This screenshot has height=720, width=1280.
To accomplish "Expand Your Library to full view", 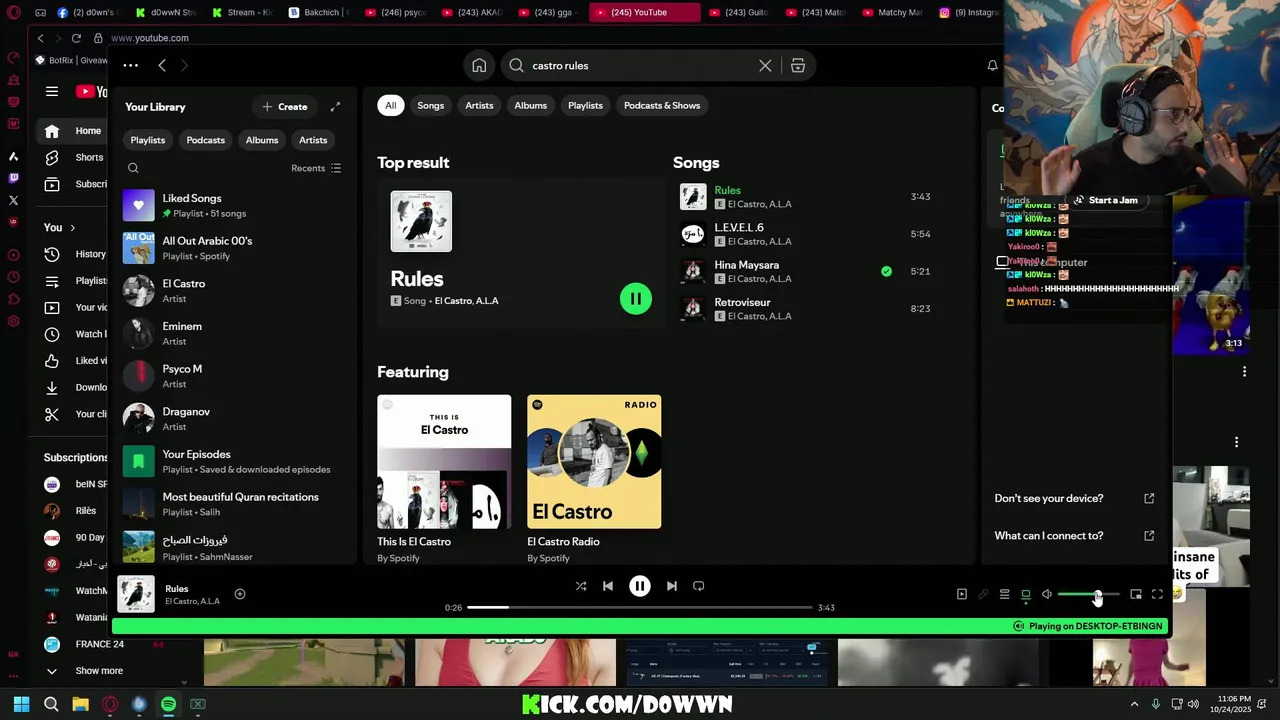I will pyautogui.click(x=335, y=106).
